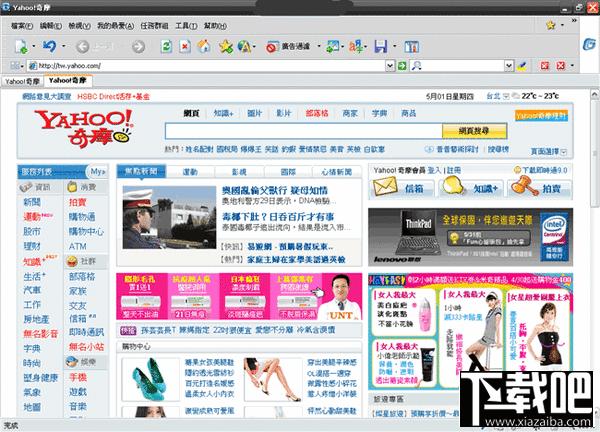Viewport: 600px width, 432px height.
Task: Switch to the 國際 news tab
Action: 288,172
